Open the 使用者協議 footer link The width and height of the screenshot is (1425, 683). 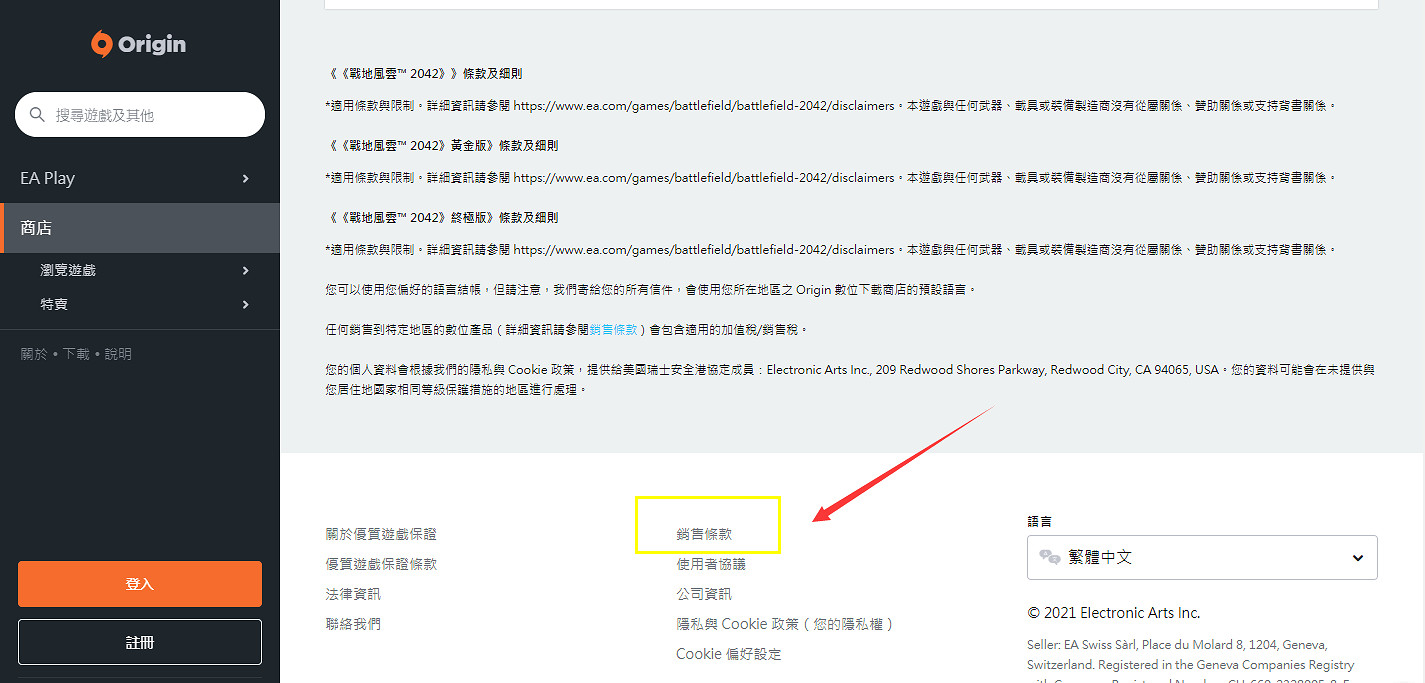click(x=710, y=564)
